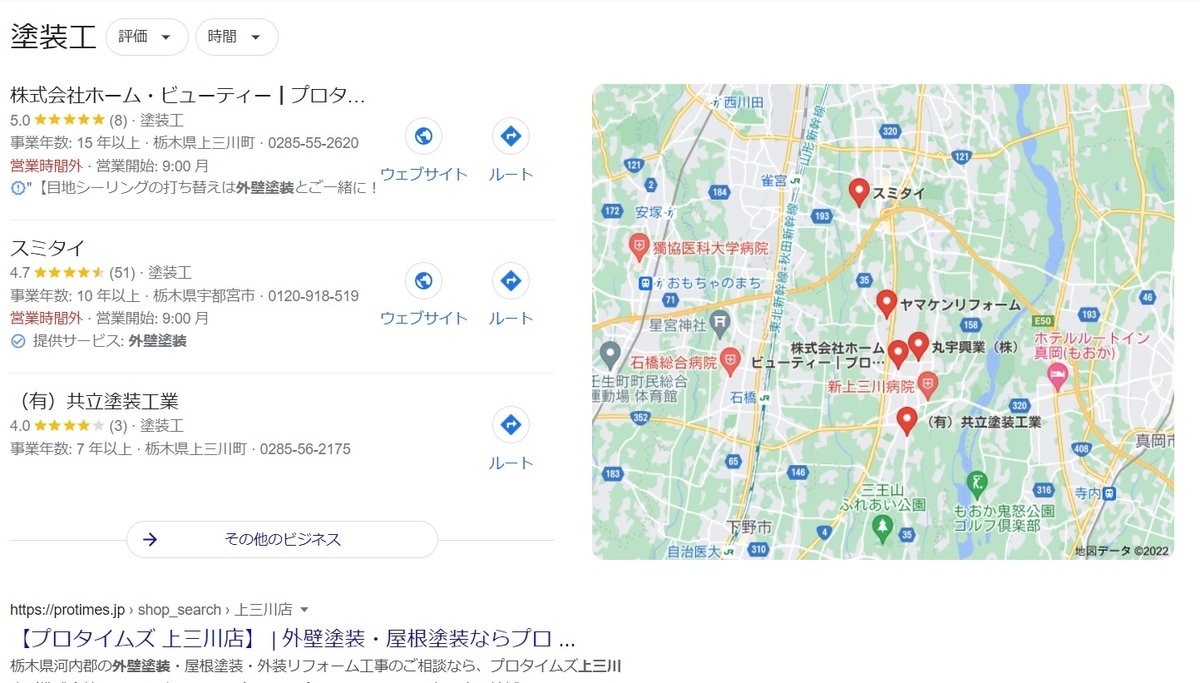1200x683 pixels.
Task: Open the 時間 hours filter dropdown
Action: 236,37
